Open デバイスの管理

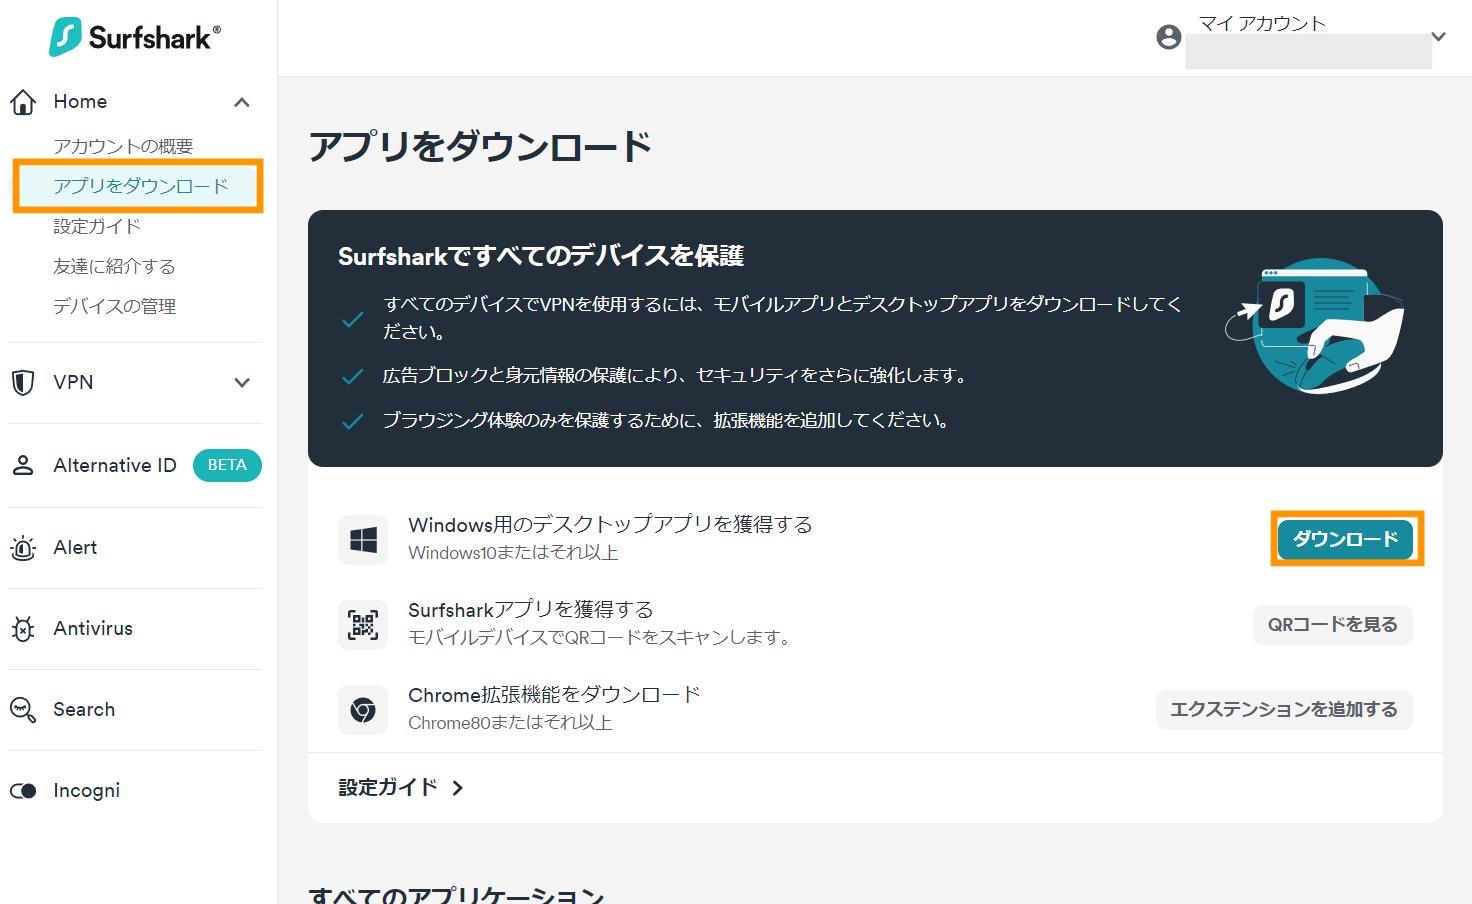pos(114,306)
